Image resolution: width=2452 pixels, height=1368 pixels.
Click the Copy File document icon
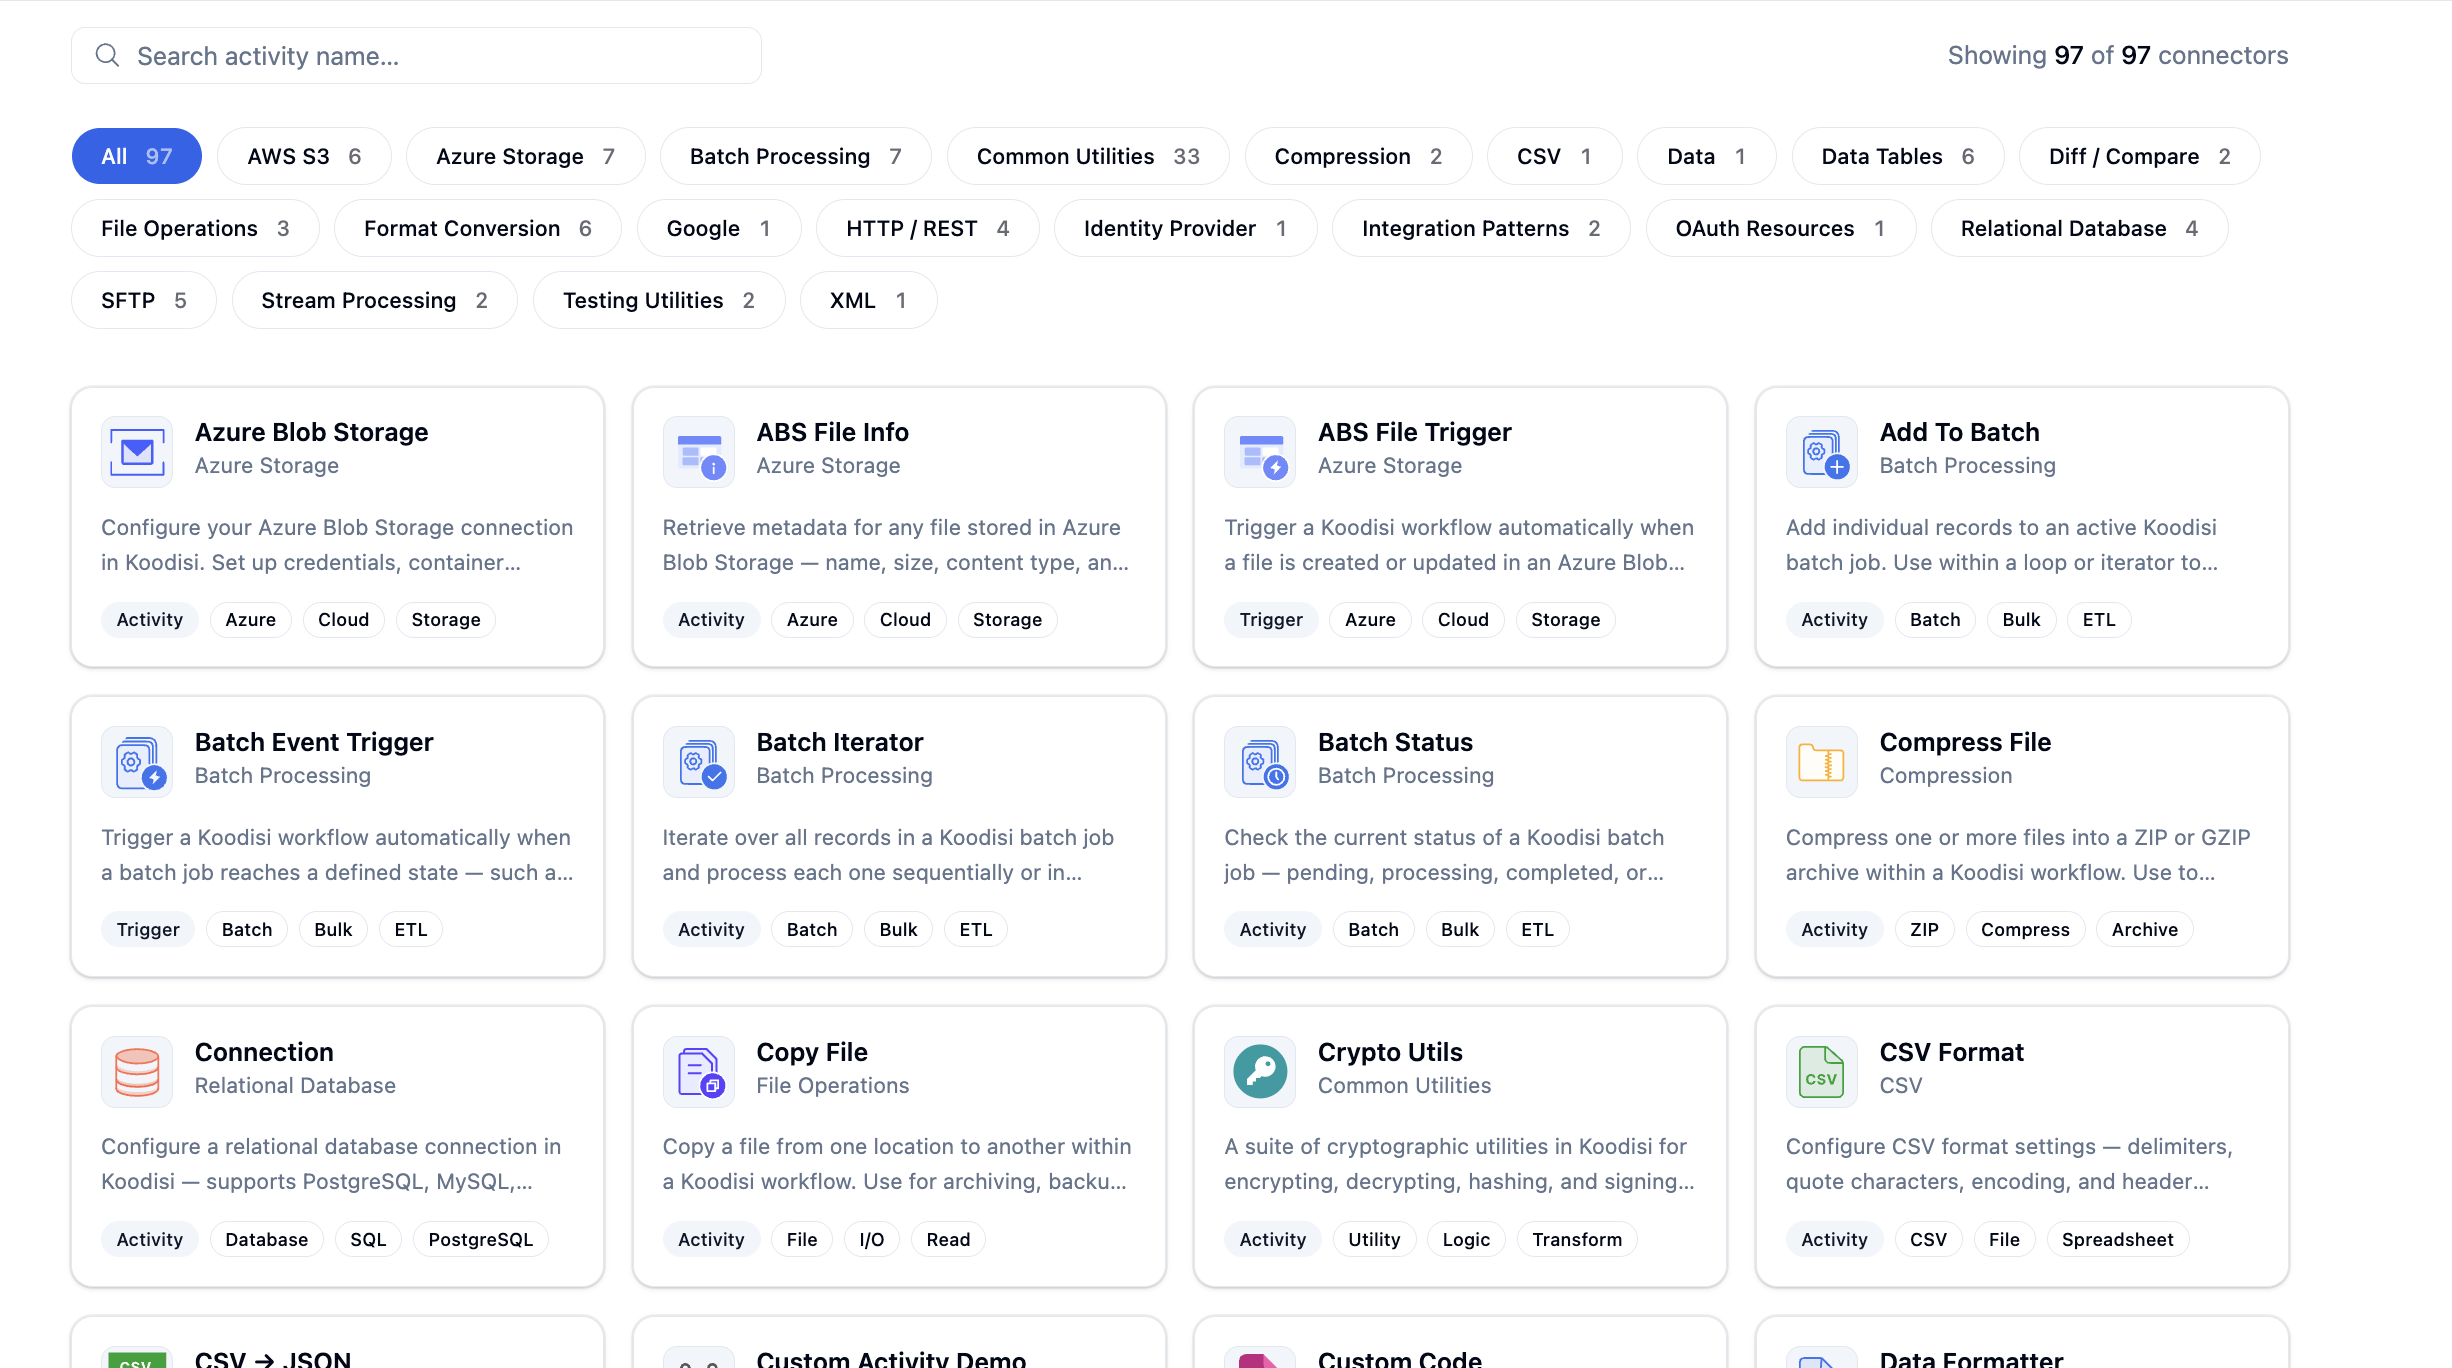[699, 1072]
